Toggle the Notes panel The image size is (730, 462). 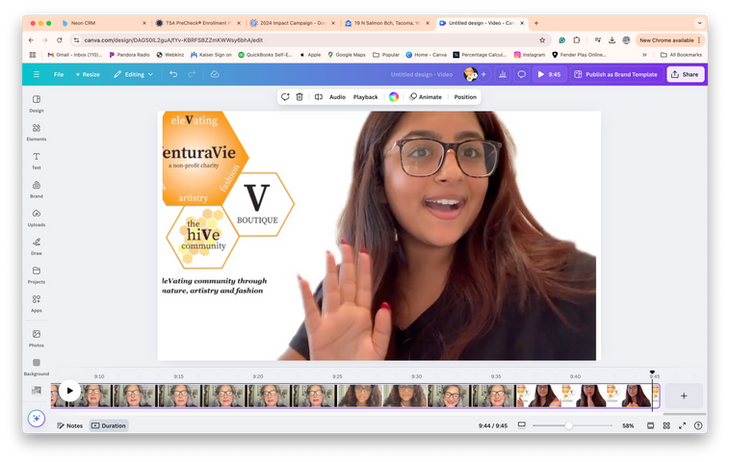pos(70,426)
